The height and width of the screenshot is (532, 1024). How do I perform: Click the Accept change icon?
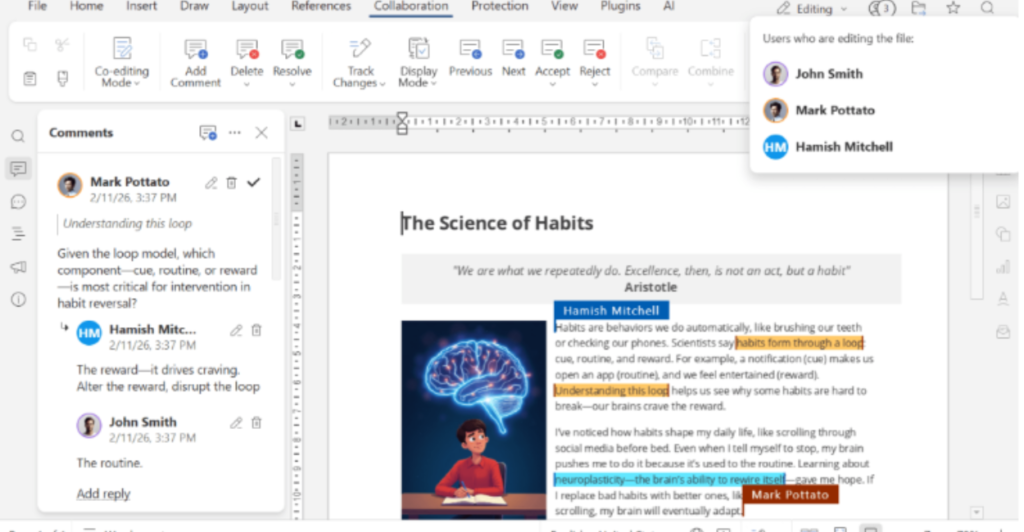(552, 50)
